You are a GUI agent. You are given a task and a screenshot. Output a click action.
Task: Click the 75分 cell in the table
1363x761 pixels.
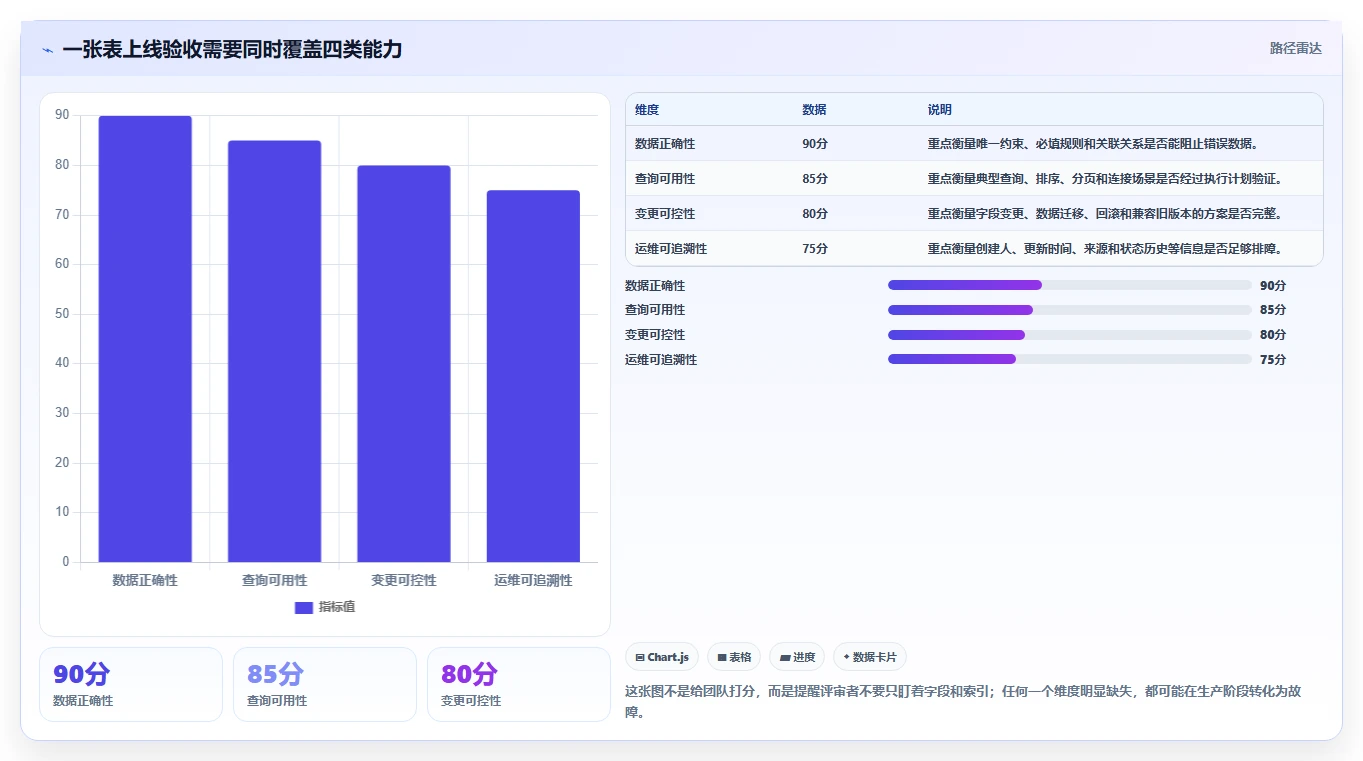coord(815,249)
